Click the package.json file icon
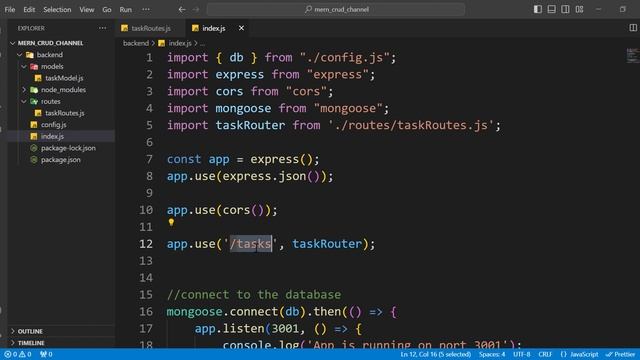Viewport: 640px width, 360px height. tap(34, 160)
